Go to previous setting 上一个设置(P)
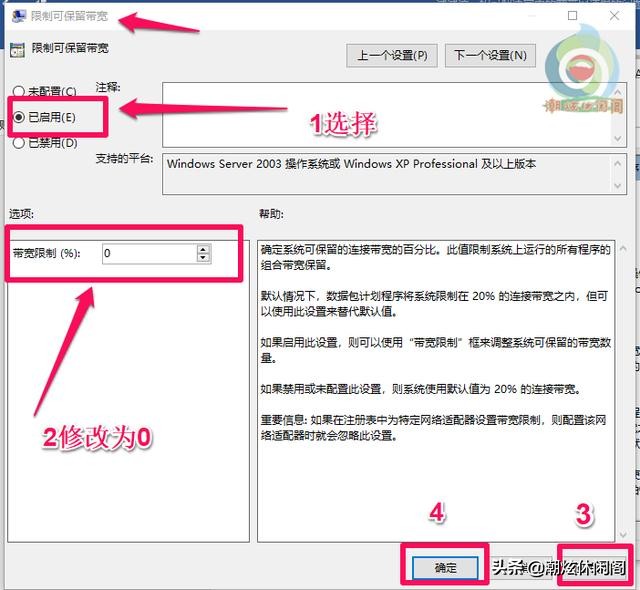 [x=392, y=55]
